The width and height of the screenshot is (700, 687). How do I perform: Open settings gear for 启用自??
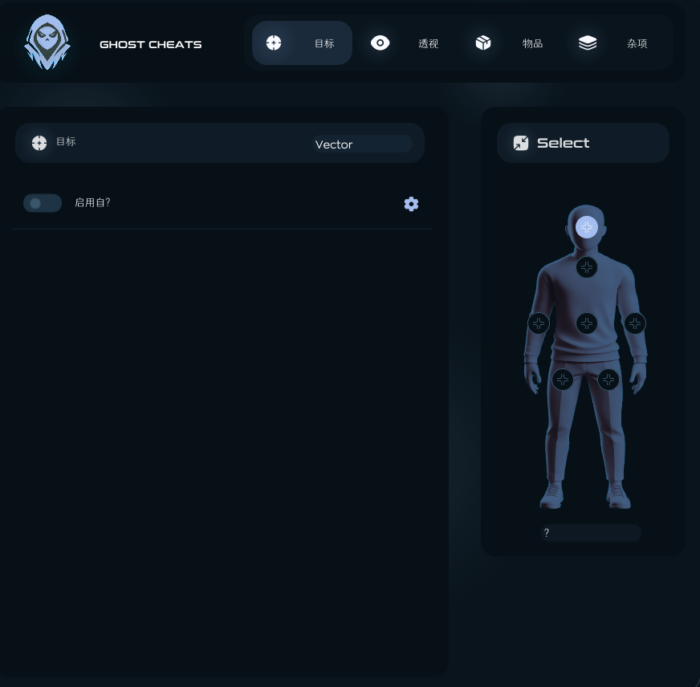[411, 204]
